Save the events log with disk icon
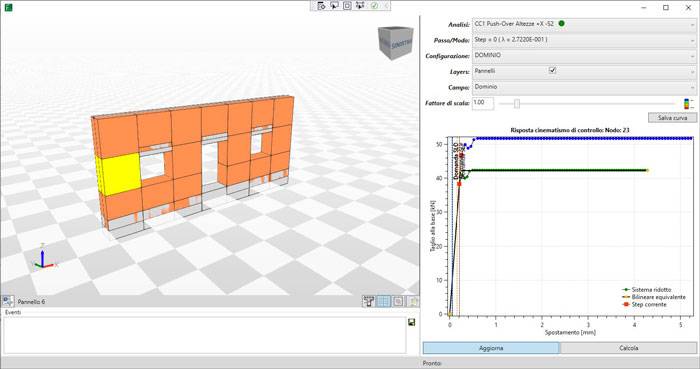 412,322
